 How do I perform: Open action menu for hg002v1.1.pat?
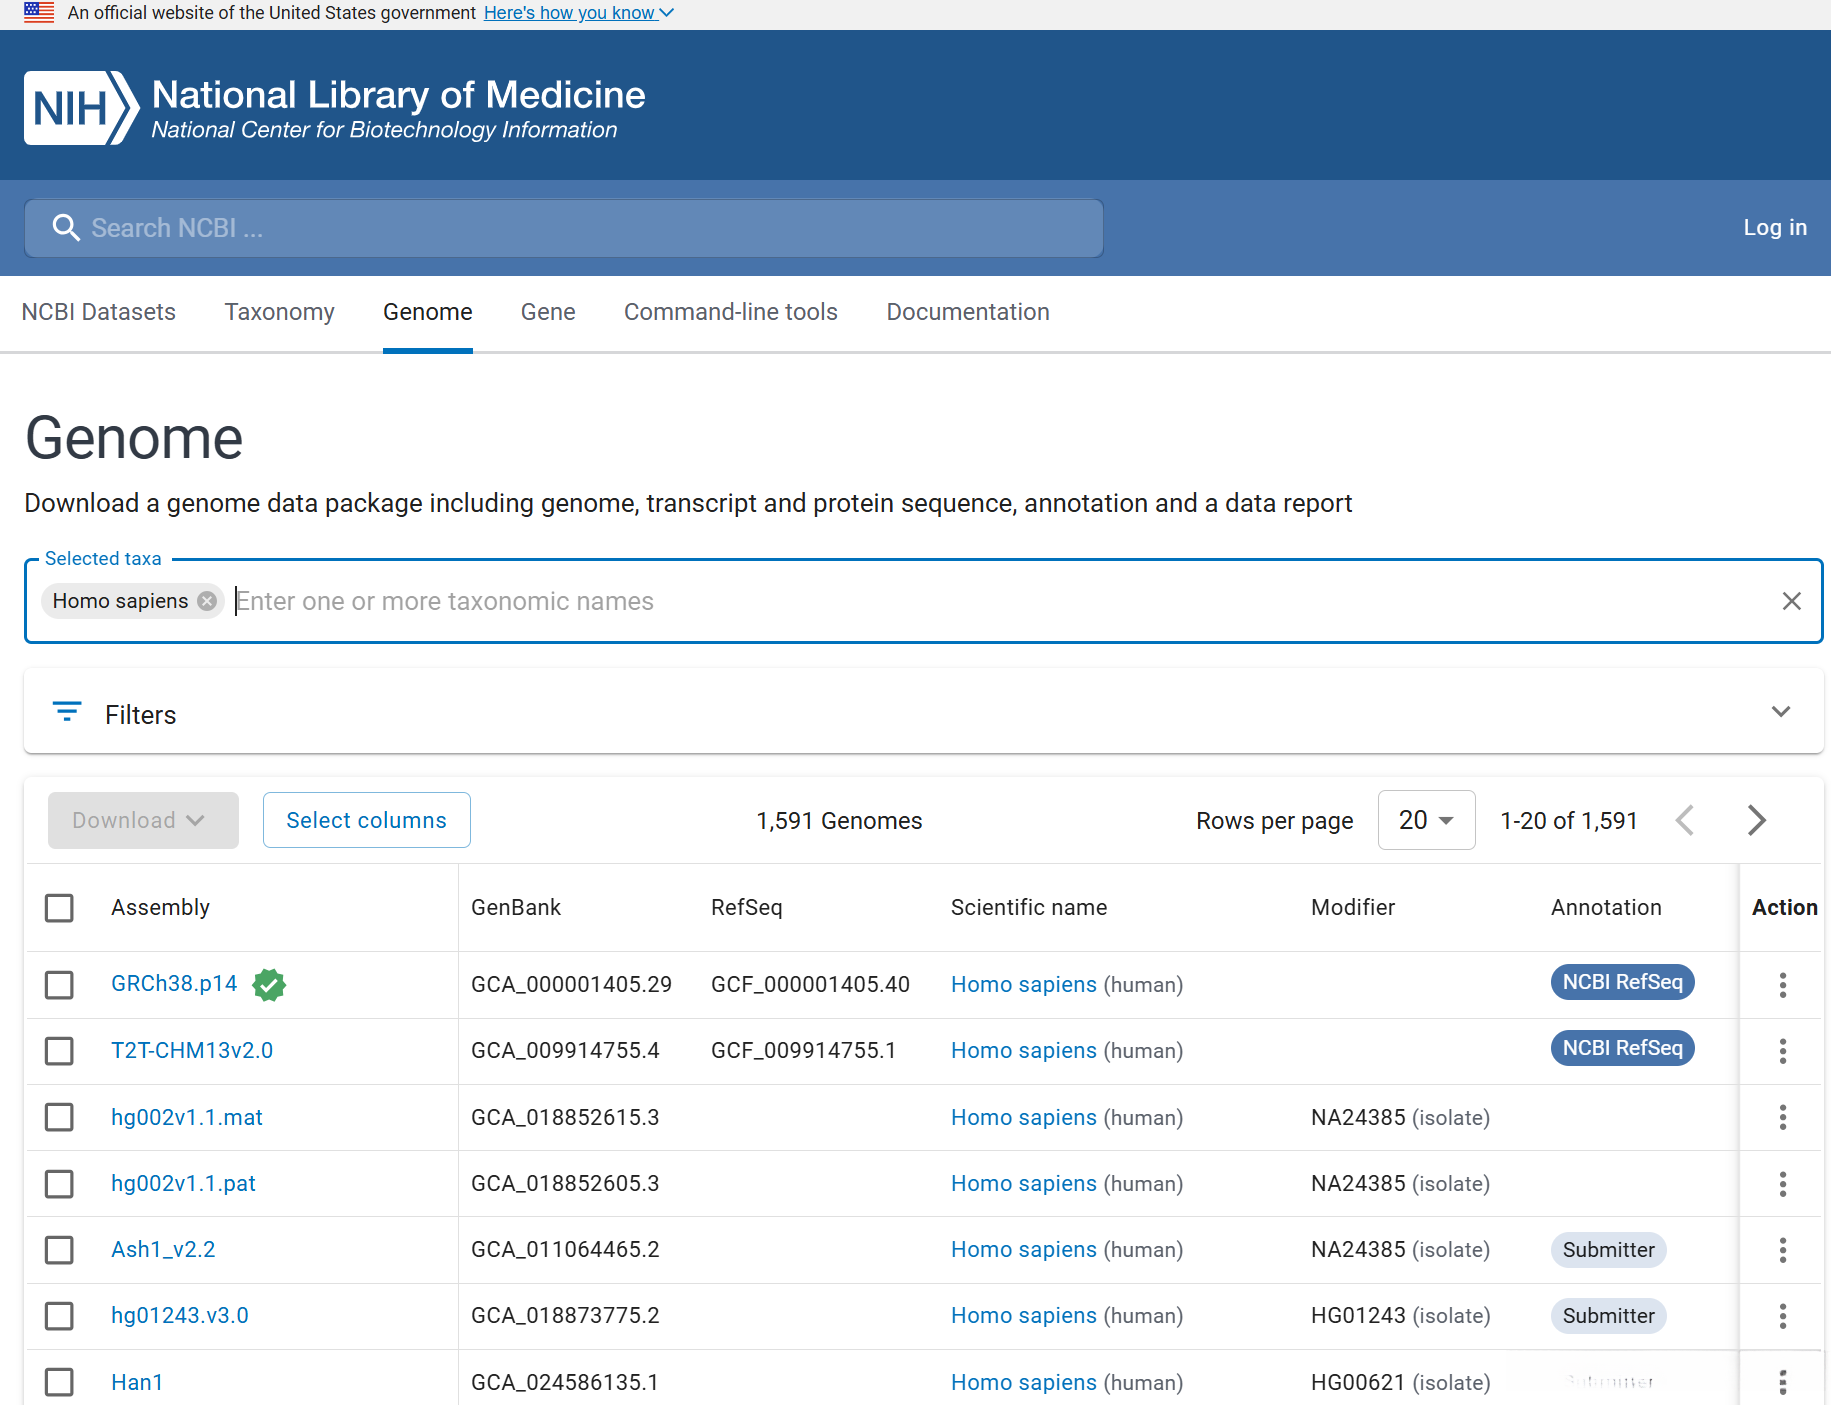pos(1783,1184)
